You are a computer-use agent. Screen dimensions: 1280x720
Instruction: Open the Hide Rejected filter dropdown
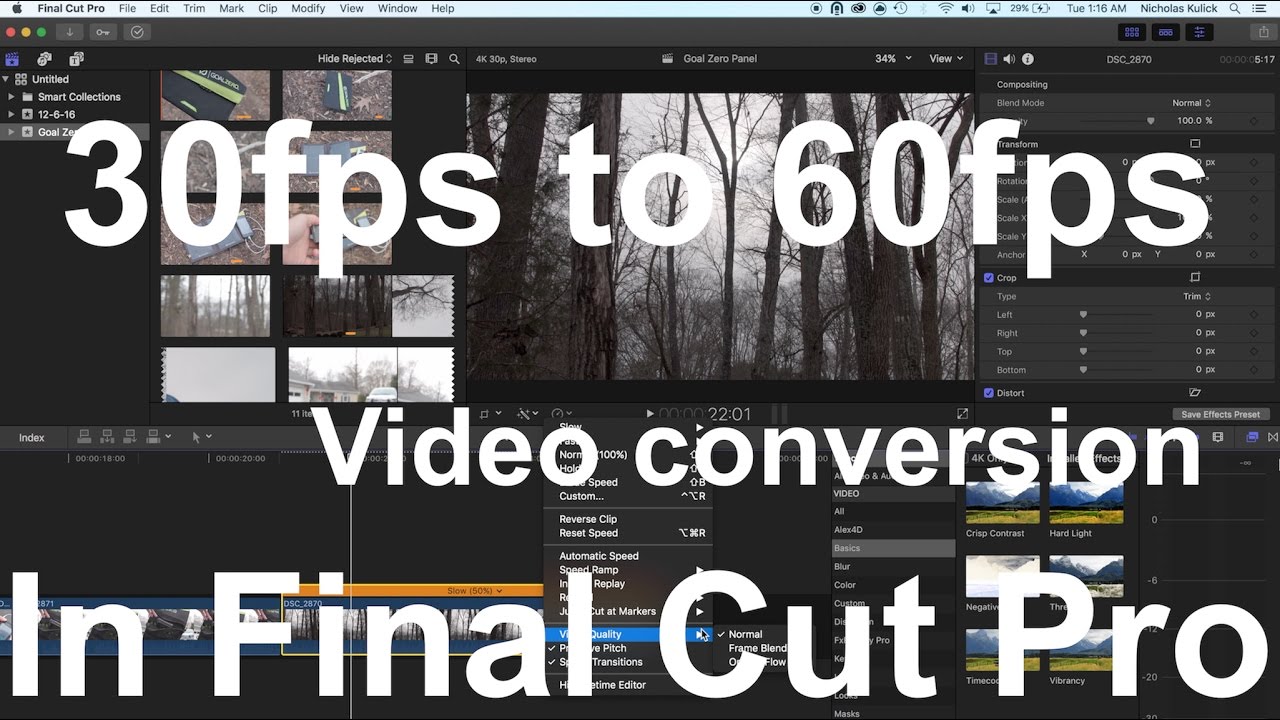(x=355, y=59)
